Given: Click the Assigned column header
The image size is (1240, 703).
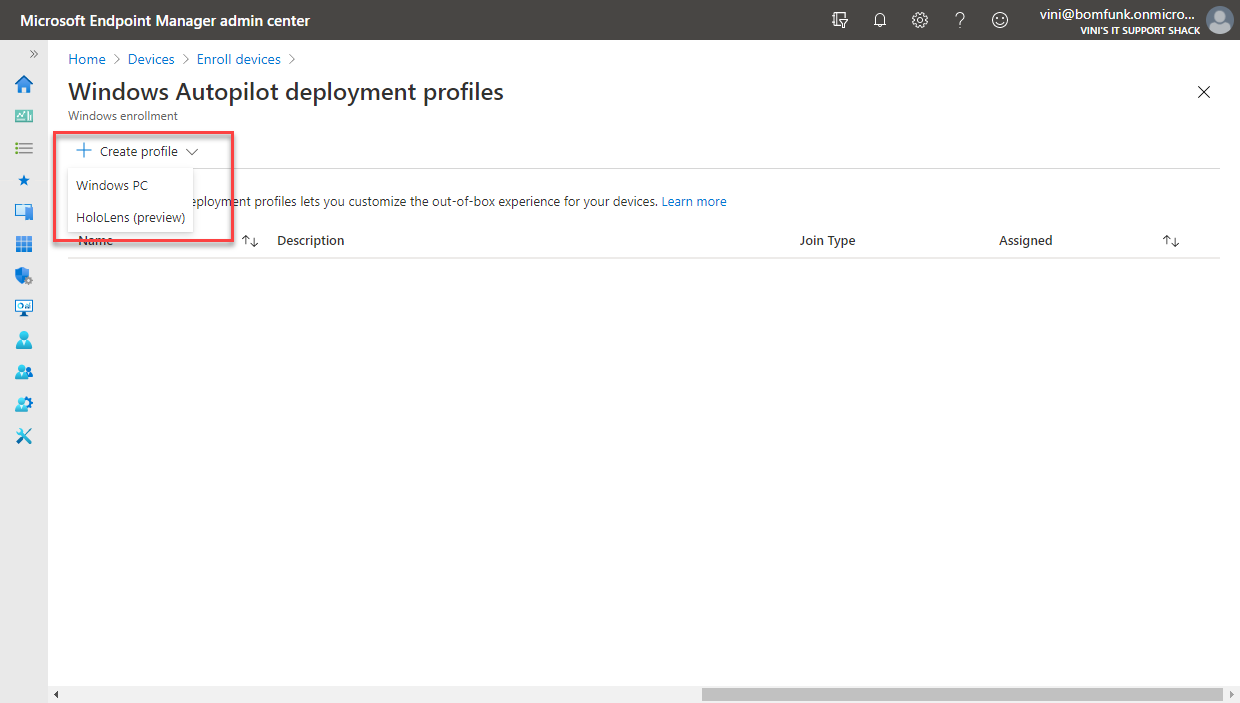Looking at the screenshot, I should [x=1025, y=241].
